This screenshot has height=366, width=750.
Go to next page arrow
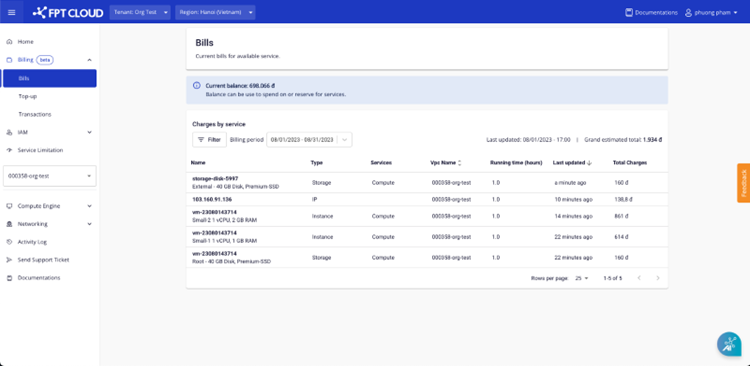click(x=658, y=278)
